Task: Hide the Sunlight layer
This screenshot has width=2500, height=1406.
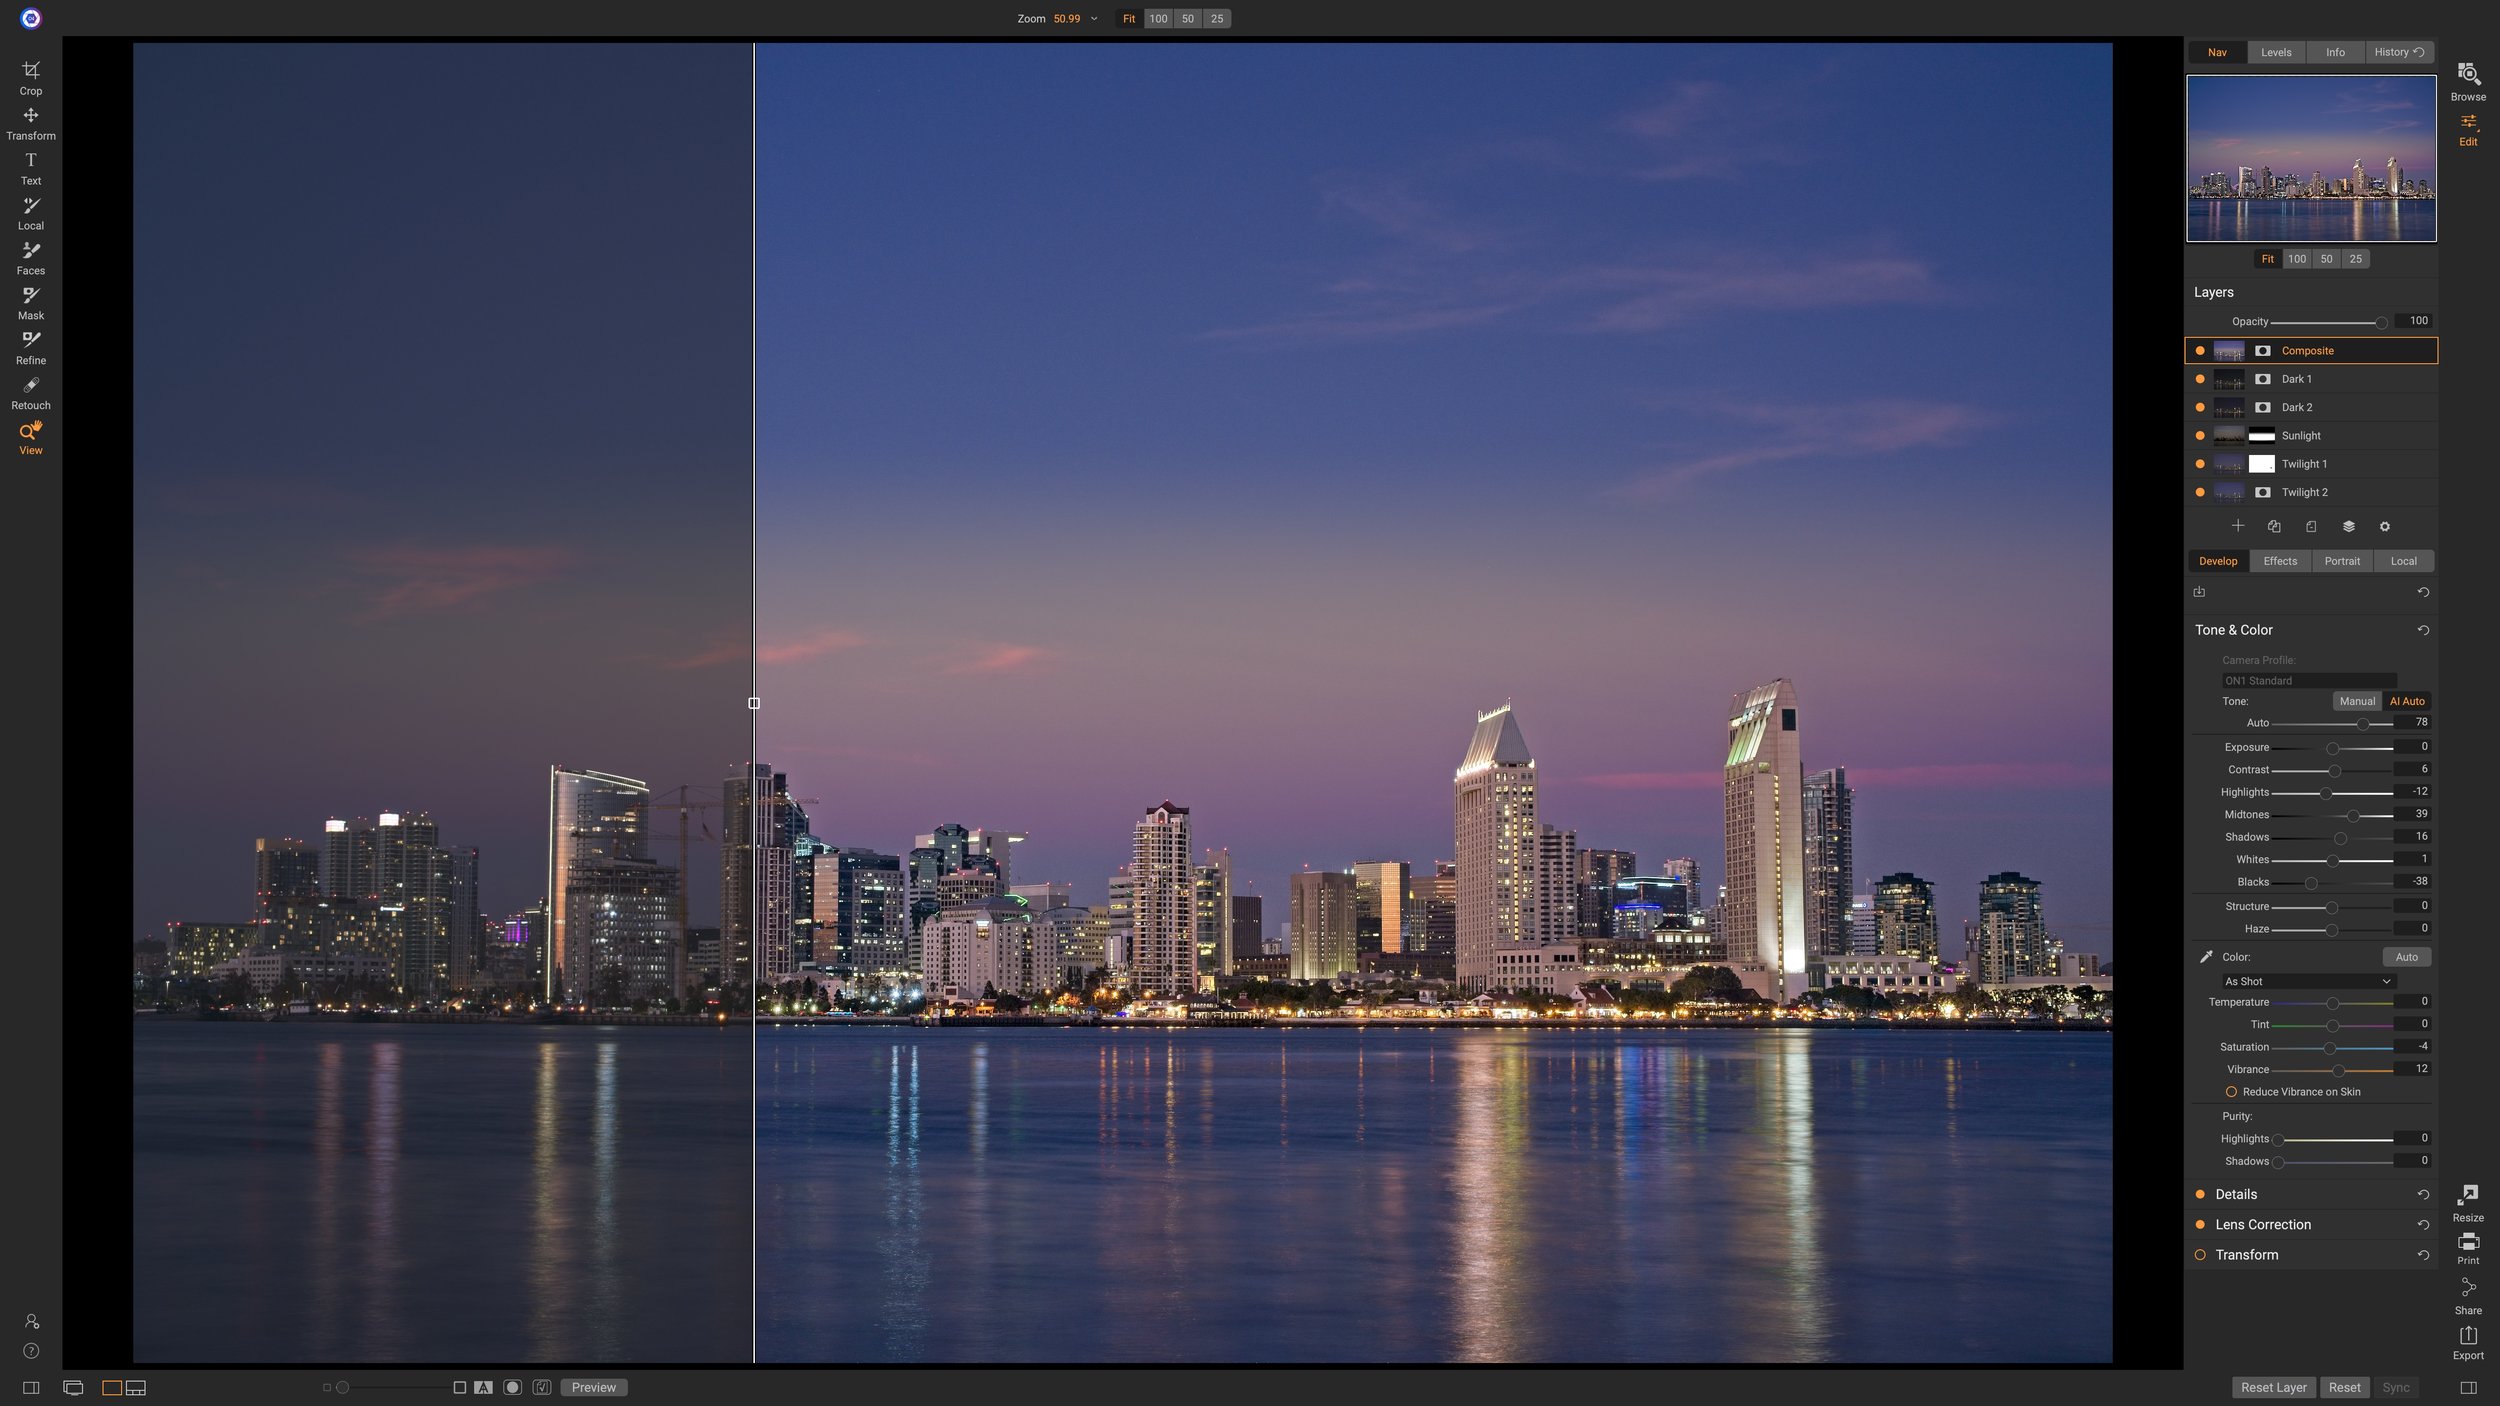Action: 2200,435
